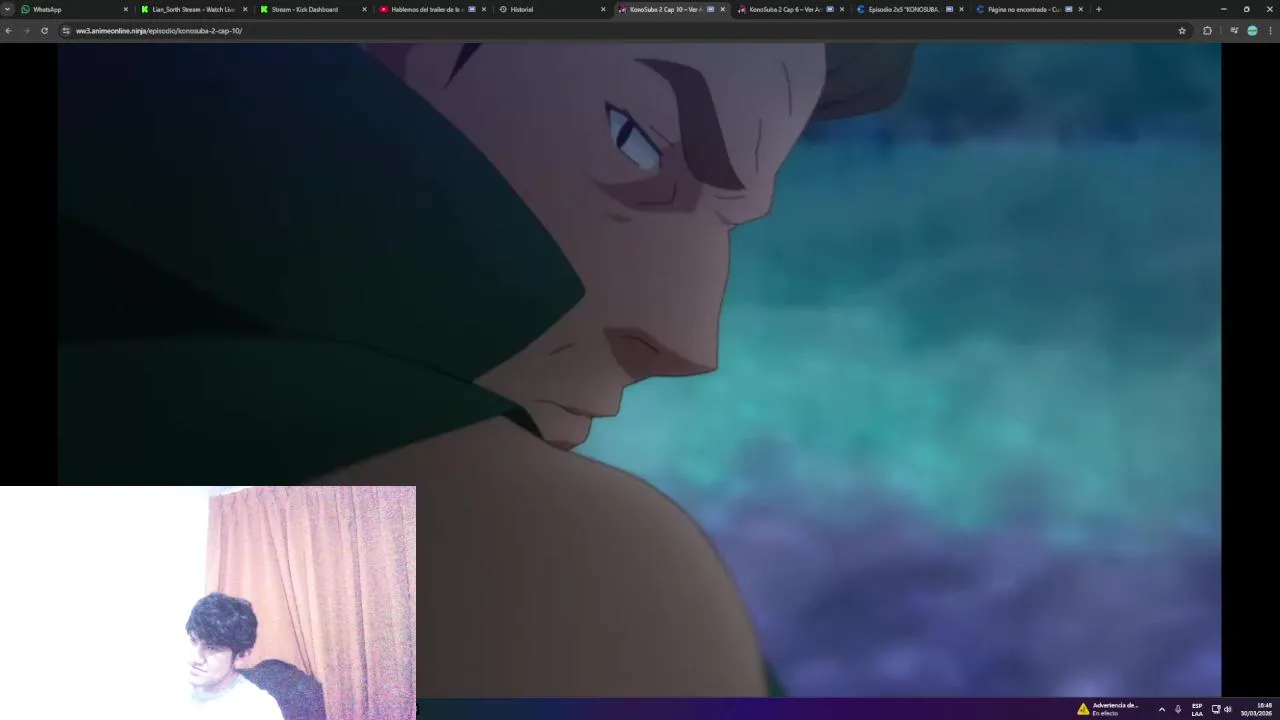Open the Historial tab
Screen dimensions: 1280x720
point(552,9)
